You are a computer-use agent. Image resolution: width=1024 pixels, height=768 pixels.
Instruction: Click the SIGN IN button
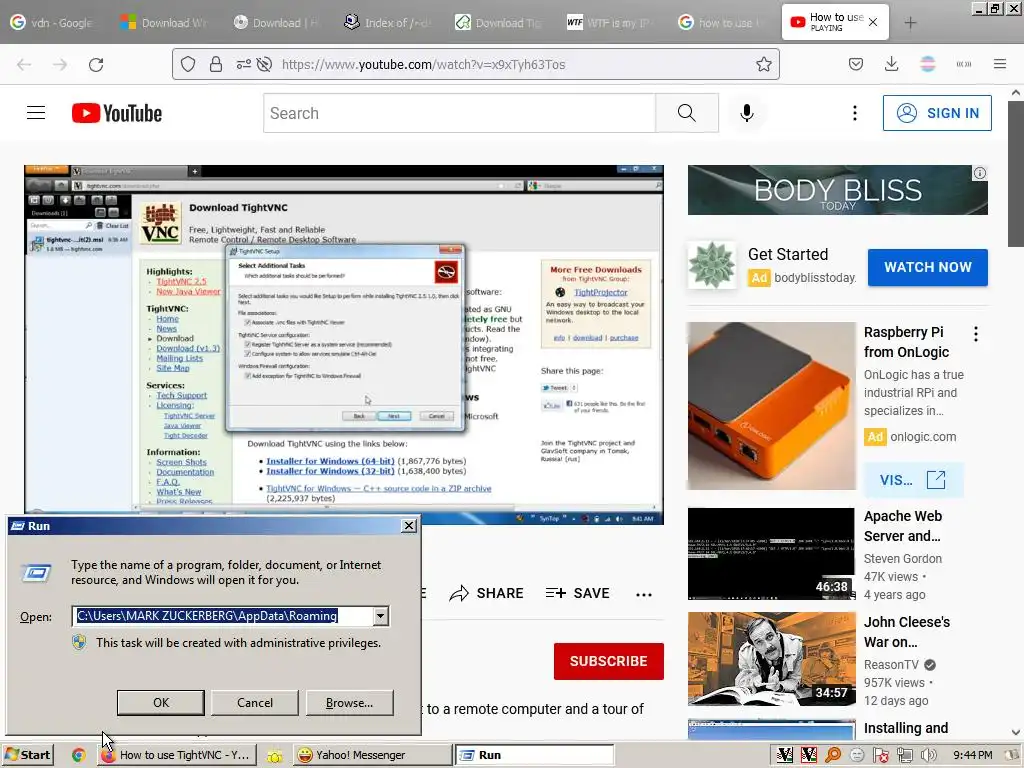937,113
